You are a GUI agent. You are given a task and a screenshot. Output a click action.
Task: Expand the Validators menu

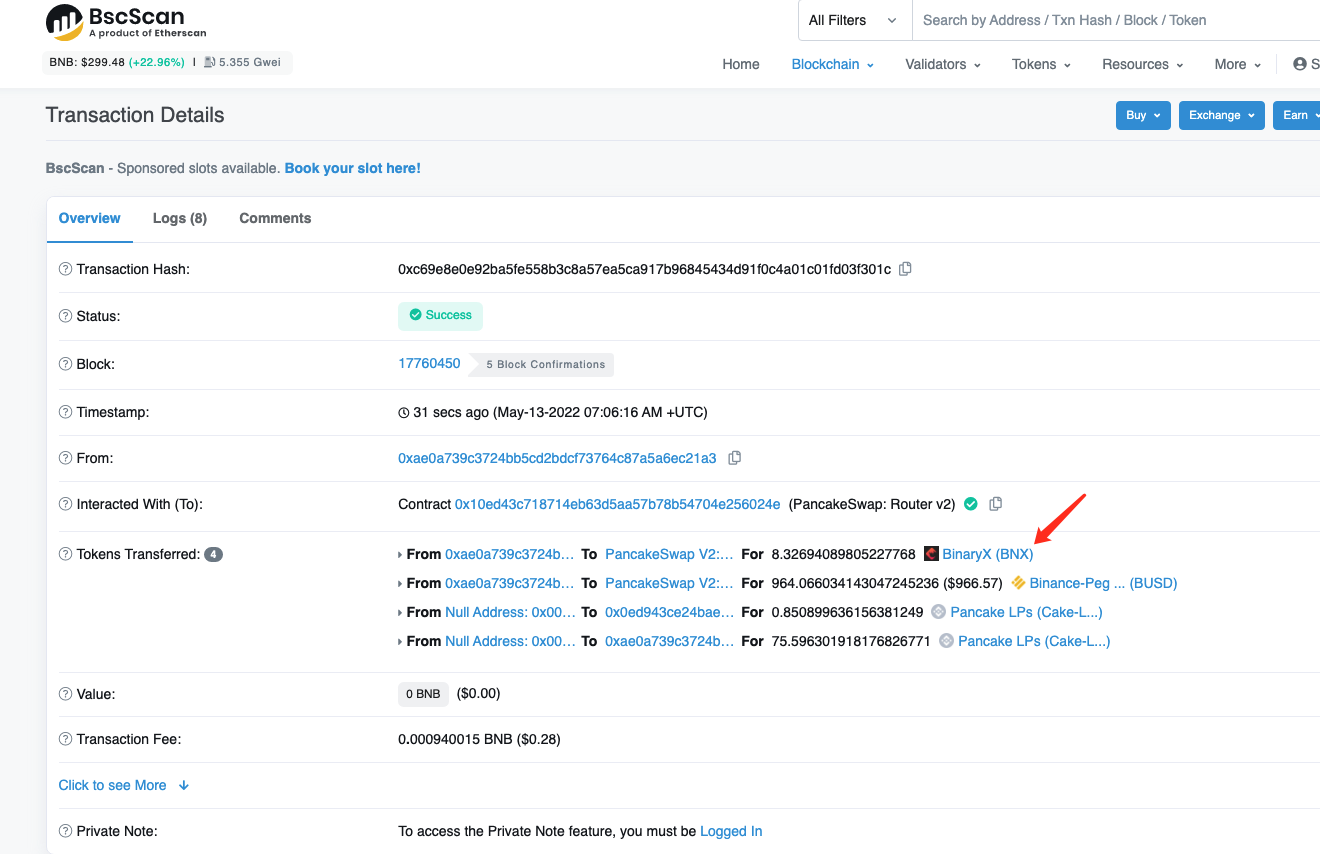[x=943, y=64]
